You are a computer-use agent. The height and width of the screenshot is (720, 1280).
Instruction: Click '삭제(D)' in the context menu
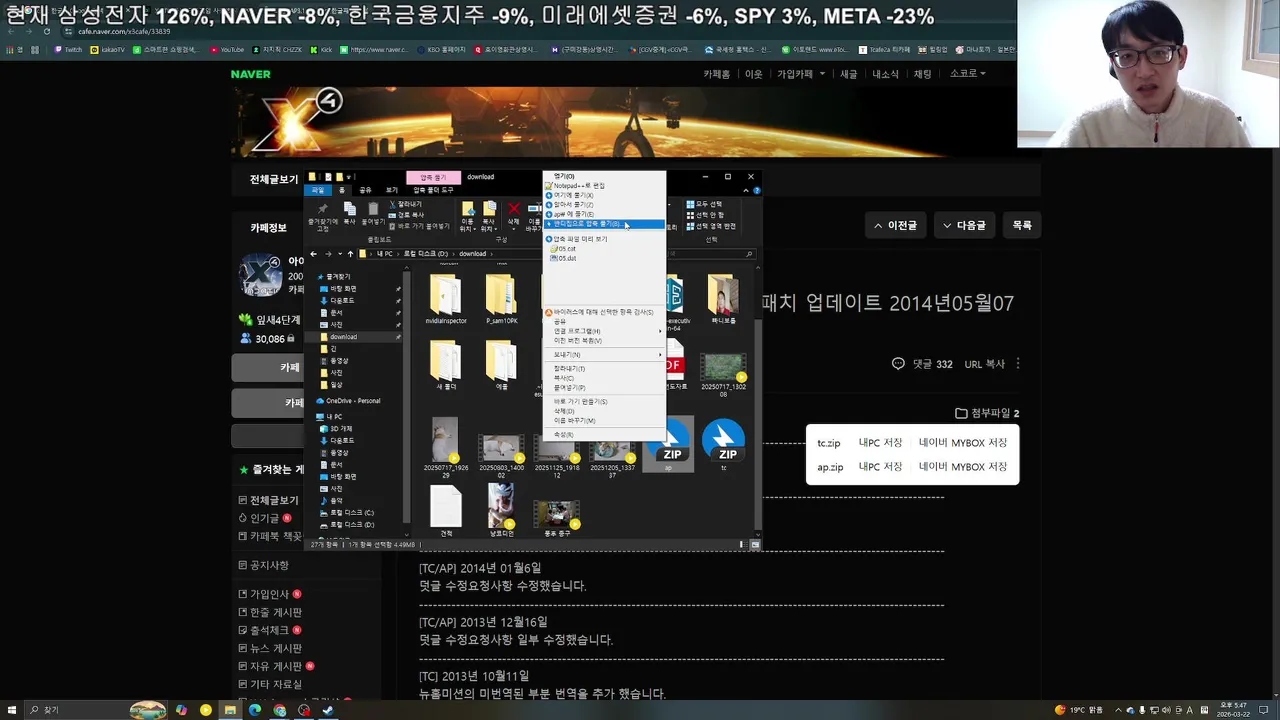pos(604,411)
